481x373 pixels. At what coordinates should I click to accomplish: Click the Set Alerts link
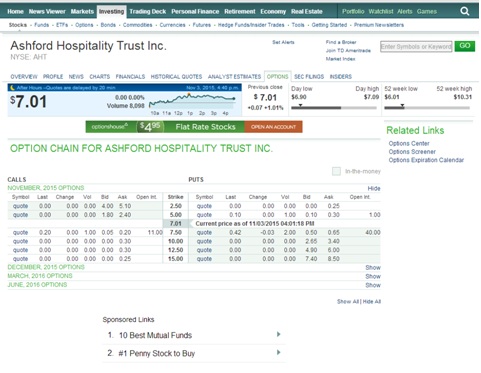pos(283,42)
